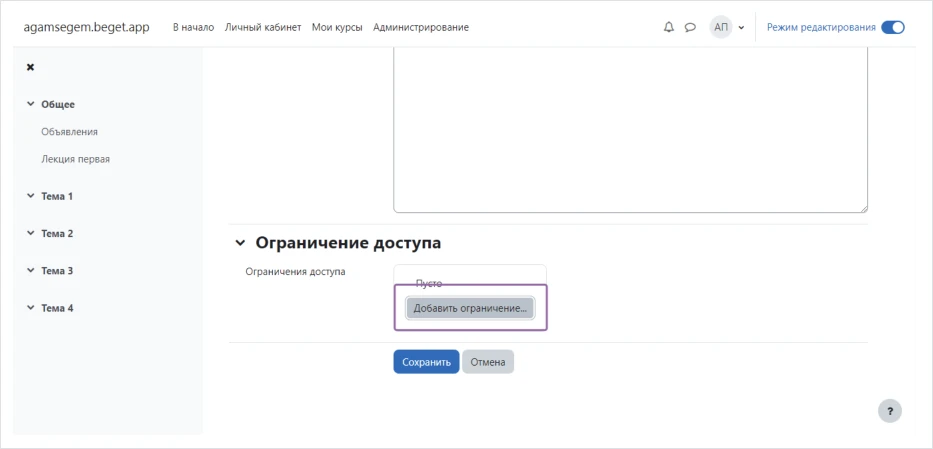The image size is (933, 449).
Task: Expand the user menu dropdown arrow
Action: [741, 27]
